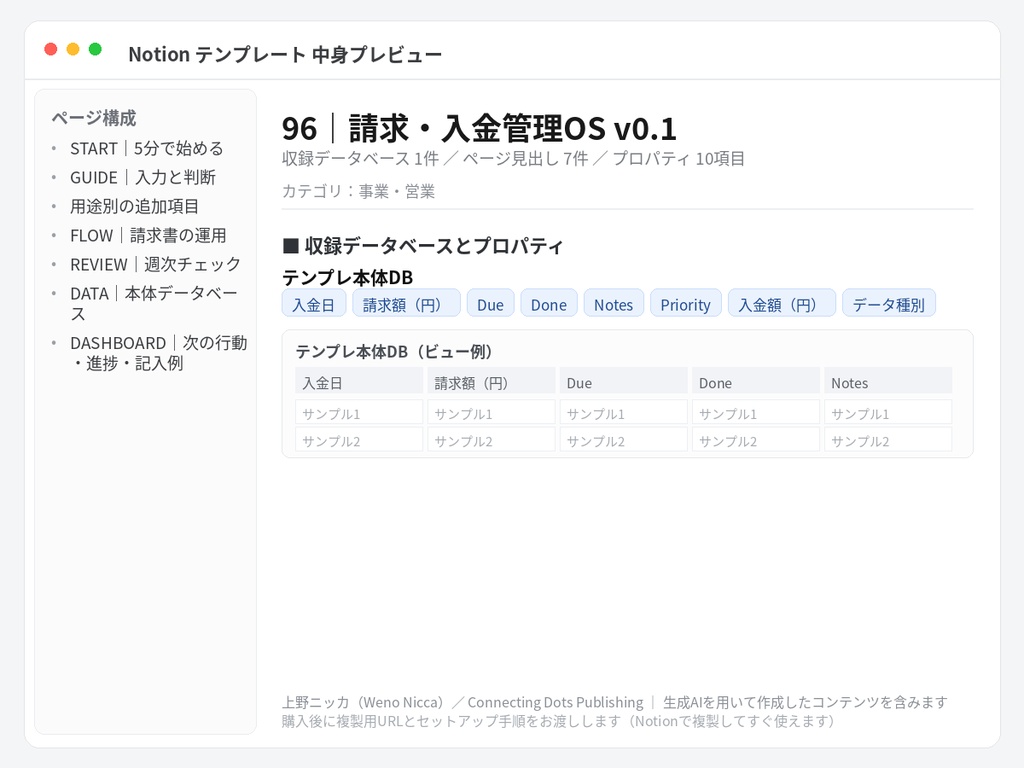Select the Done property tag
Viewport: 1024px width, 768px height.
(549, 303)
